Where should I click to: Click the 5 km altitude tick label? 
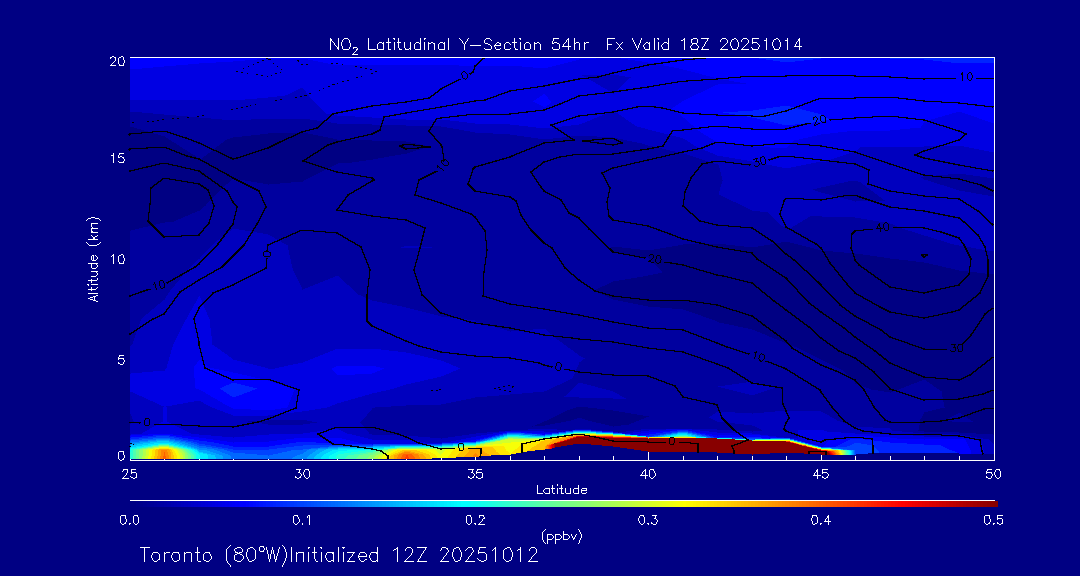tap(116, 359)
